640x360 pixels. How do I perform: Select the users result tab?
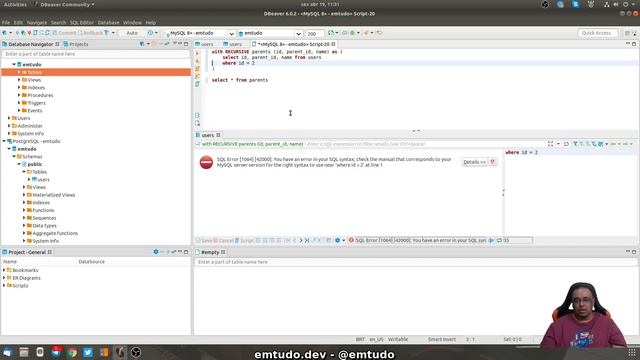(x=208, y=135)
